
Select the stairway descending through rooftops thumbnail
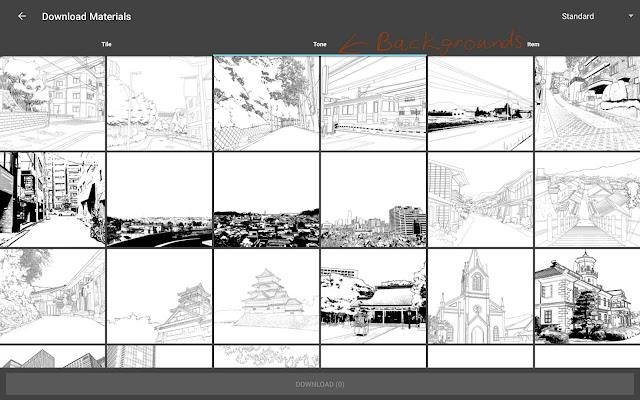(x=587, y=200)
